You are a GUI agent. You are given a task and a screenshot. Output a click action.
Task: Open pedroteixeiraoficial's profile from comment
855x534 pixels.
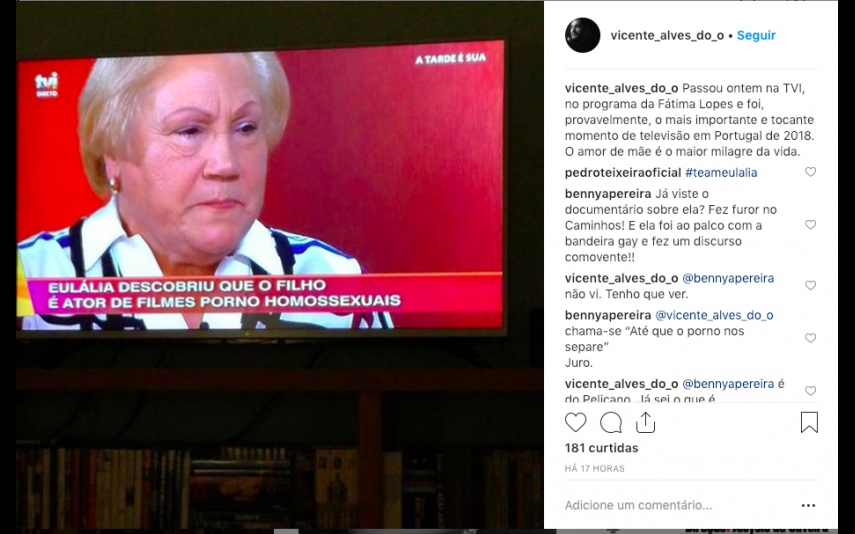point(623,173)
